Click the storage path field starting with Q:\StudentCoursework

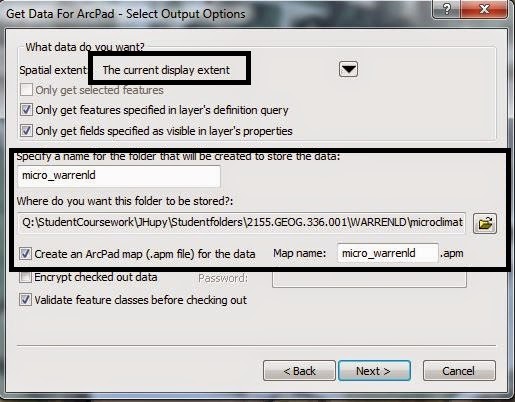coord(241,222)
